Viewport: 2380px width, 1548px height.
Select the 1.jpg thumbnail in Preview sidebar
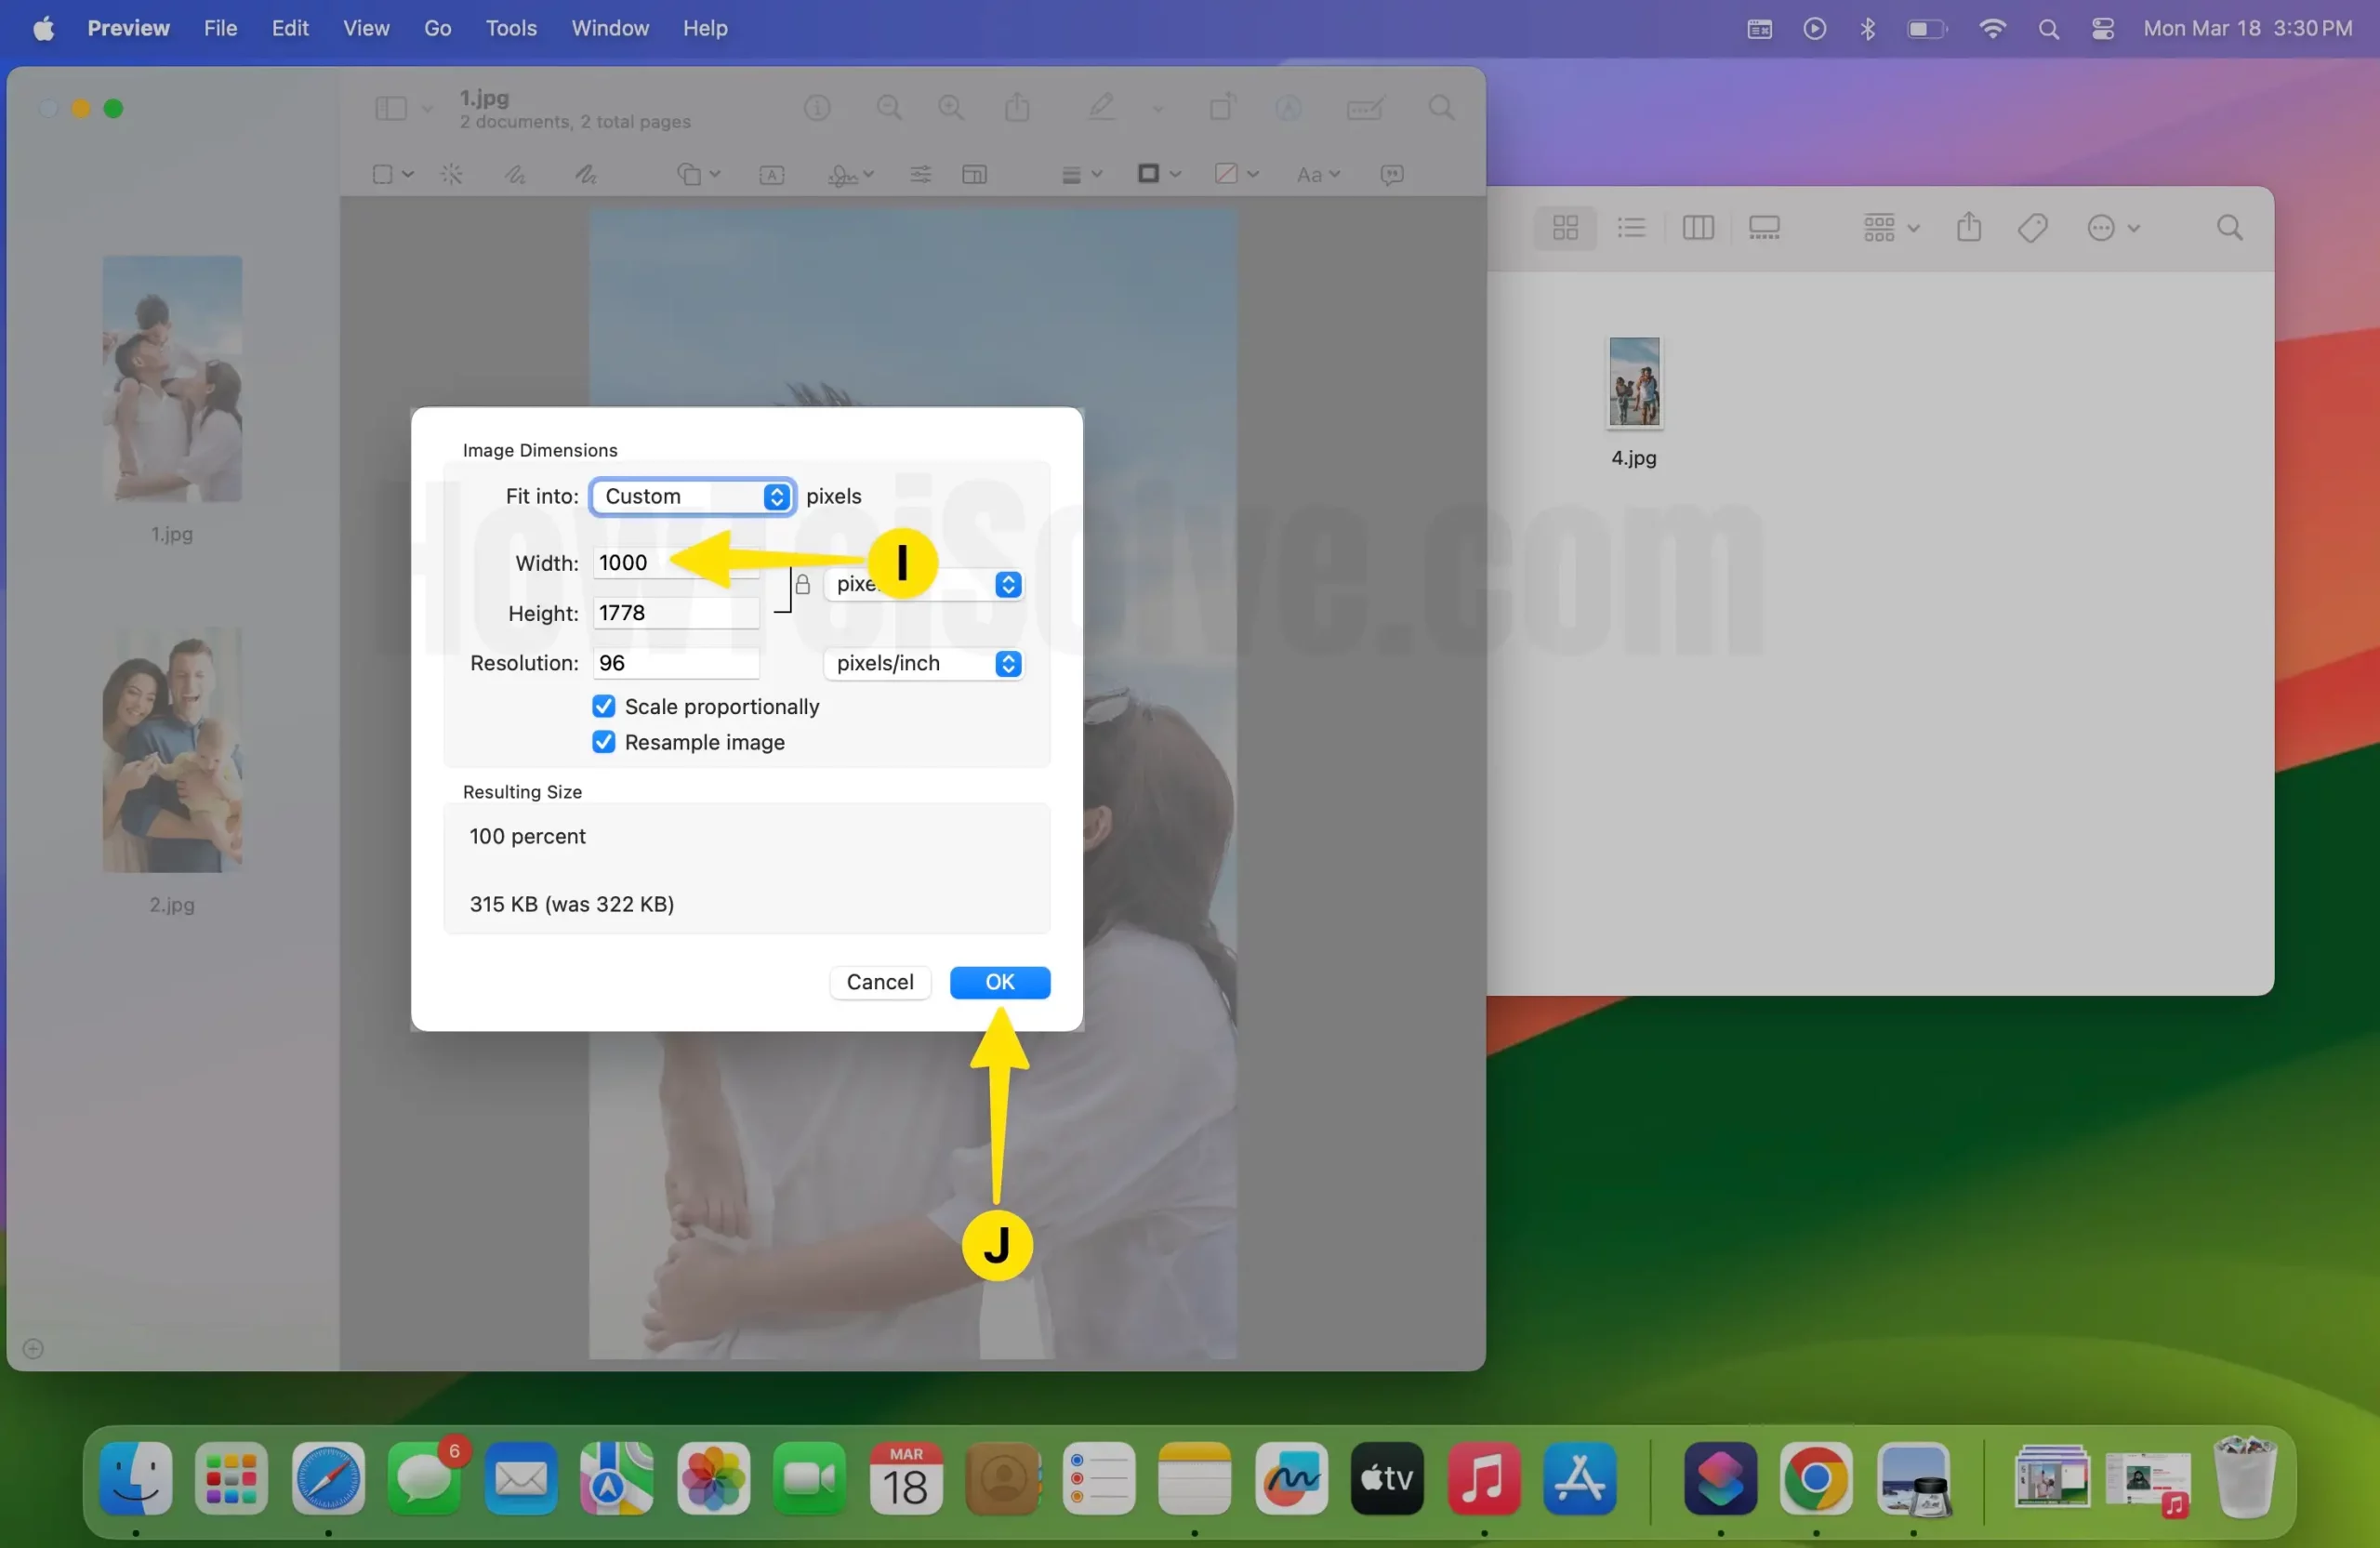point(172,378)
